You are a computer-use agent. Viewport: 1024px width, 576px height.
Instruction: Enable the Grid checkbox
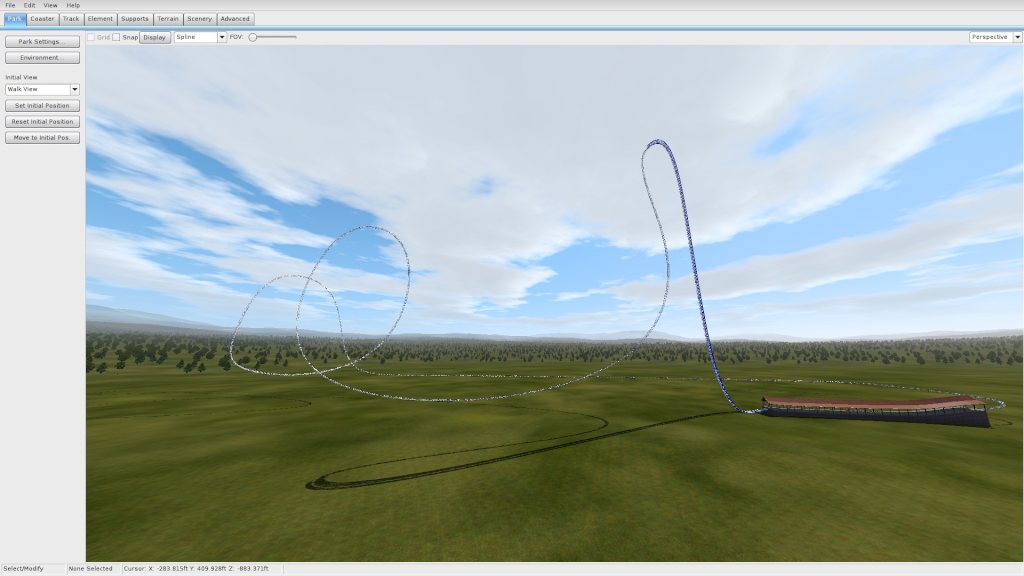click(x=91, y=37)
